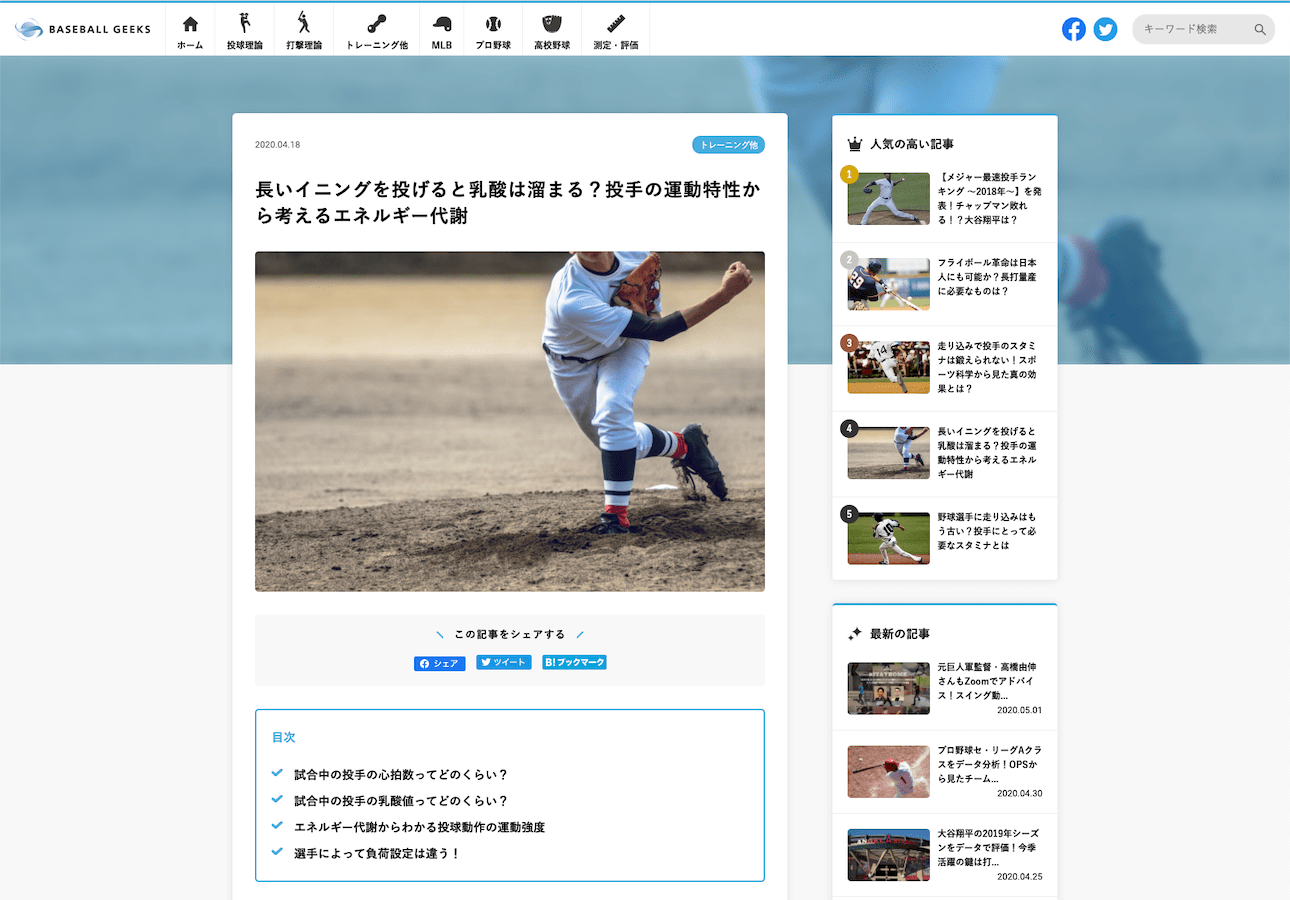Click the プロ野球 baseball icon
The image size is (1290, 900).
click(x=493, y=24)
